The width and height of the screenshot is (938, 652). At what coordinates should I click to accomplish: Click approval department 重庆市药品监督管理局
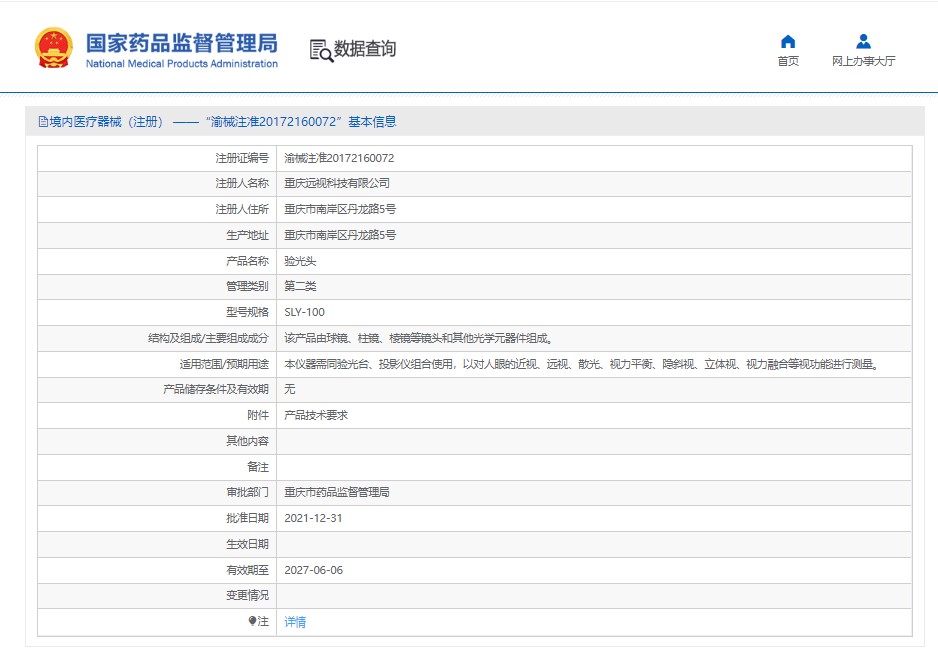(337, 492)
